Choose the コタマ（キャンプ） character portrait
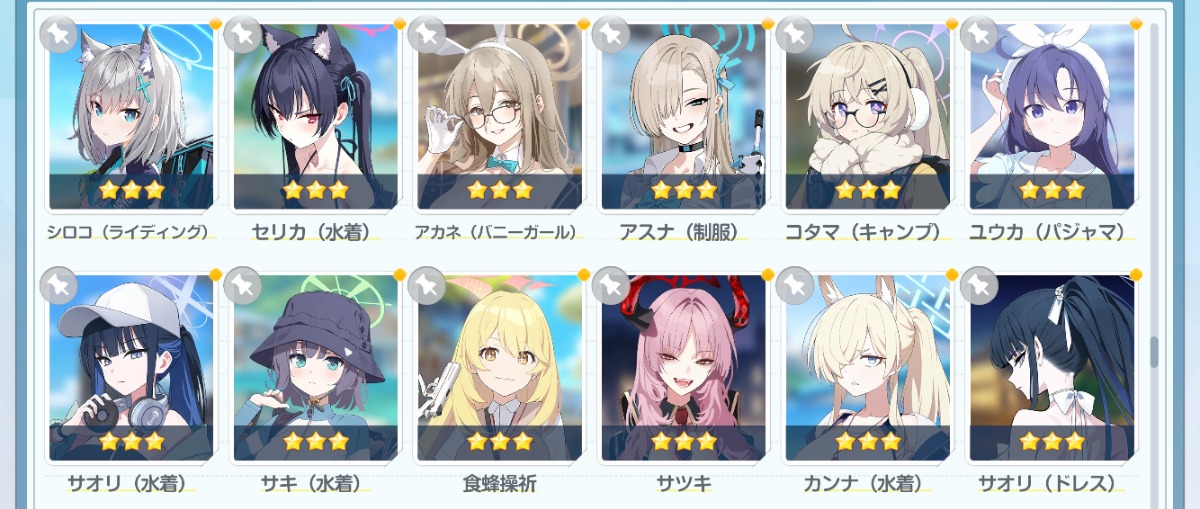 pyautogui.click(x=867, y=116)
